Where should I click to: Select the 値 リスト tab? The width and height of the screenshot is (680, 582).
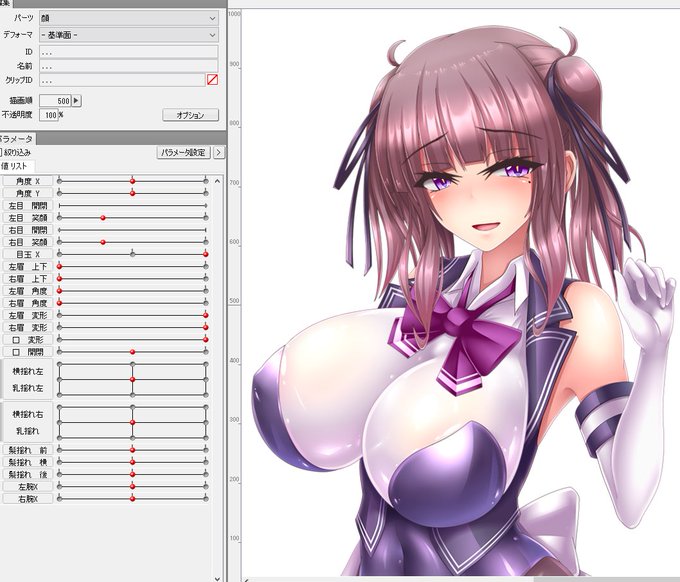pyautogui.click(x=15, y=166)
